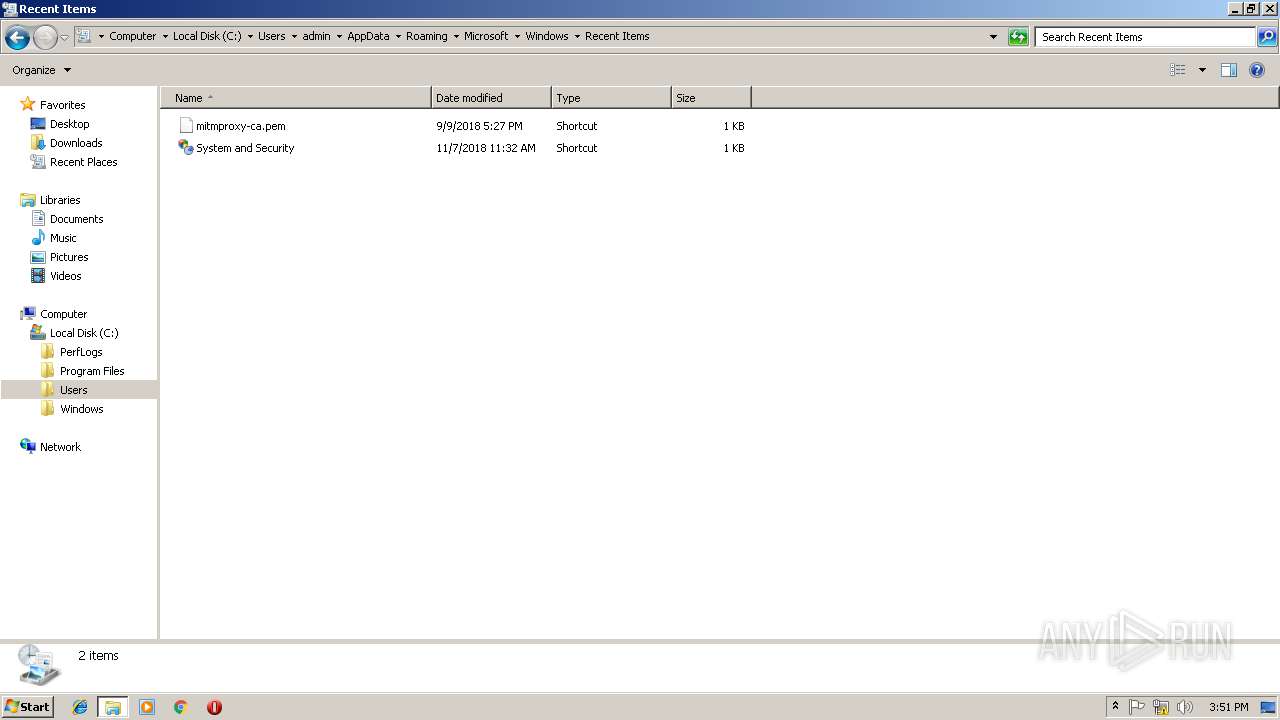Click Computer in the address breadcrumb

pos(133,36)
